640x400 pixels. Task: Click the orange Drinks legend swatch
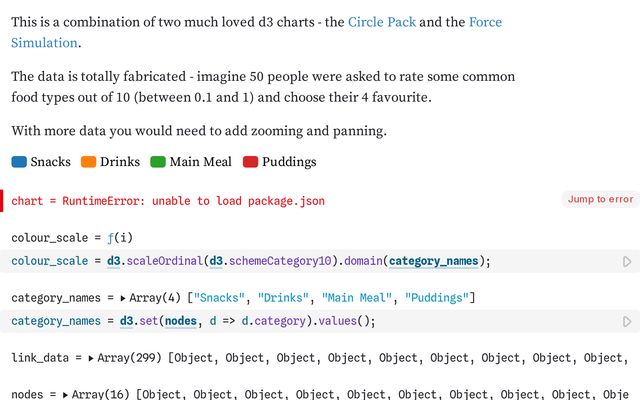88,162
